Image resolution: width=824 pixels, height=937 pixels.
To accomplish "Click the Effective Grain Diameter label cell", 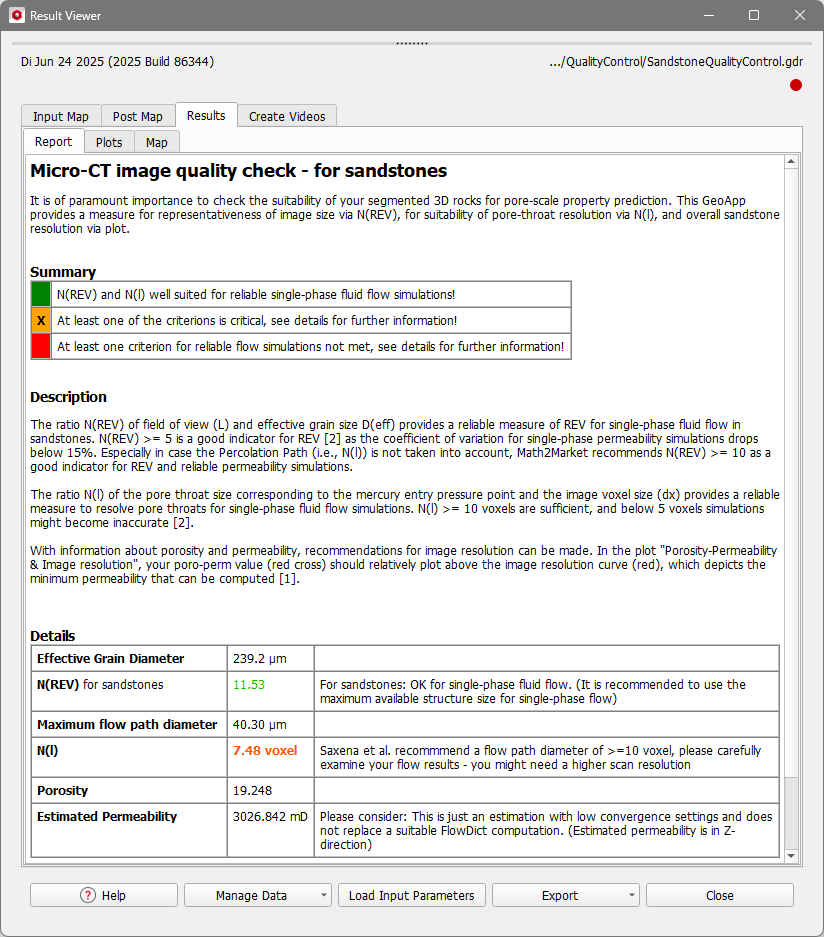I will pos(129,659).
